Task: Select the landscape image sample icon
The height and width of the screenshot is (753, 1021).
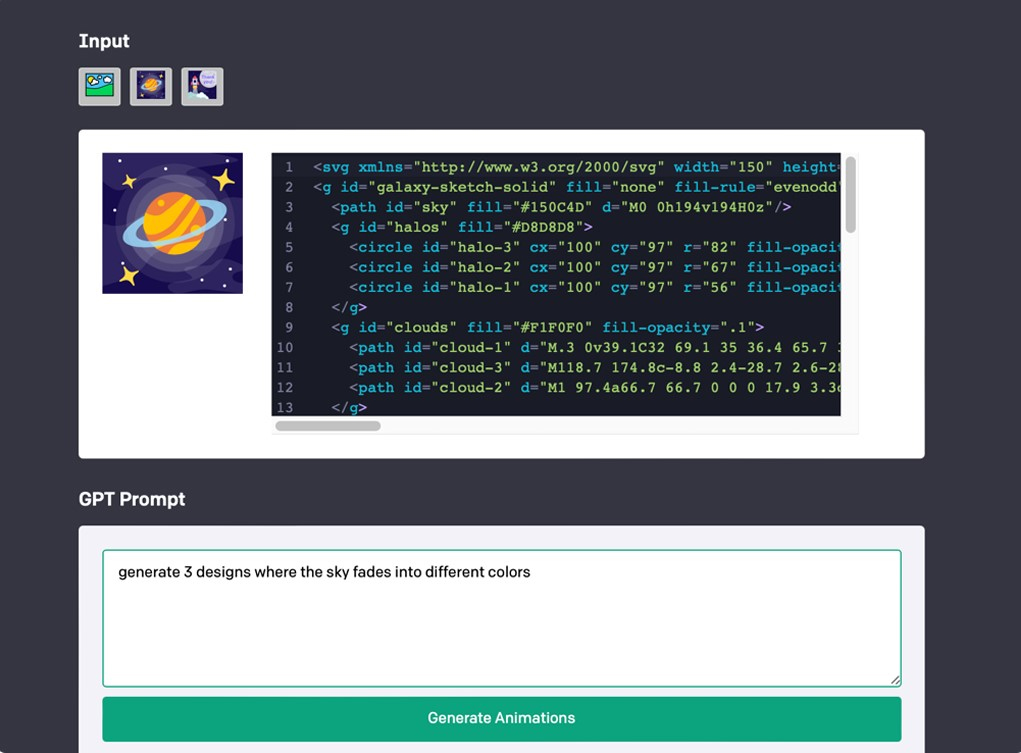Action: (100, 86)
